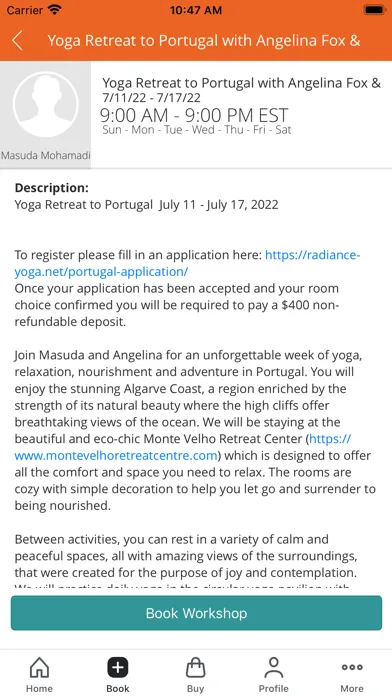
Task: Tap the instructor avatar placeholder image
Action: point(46,105)
